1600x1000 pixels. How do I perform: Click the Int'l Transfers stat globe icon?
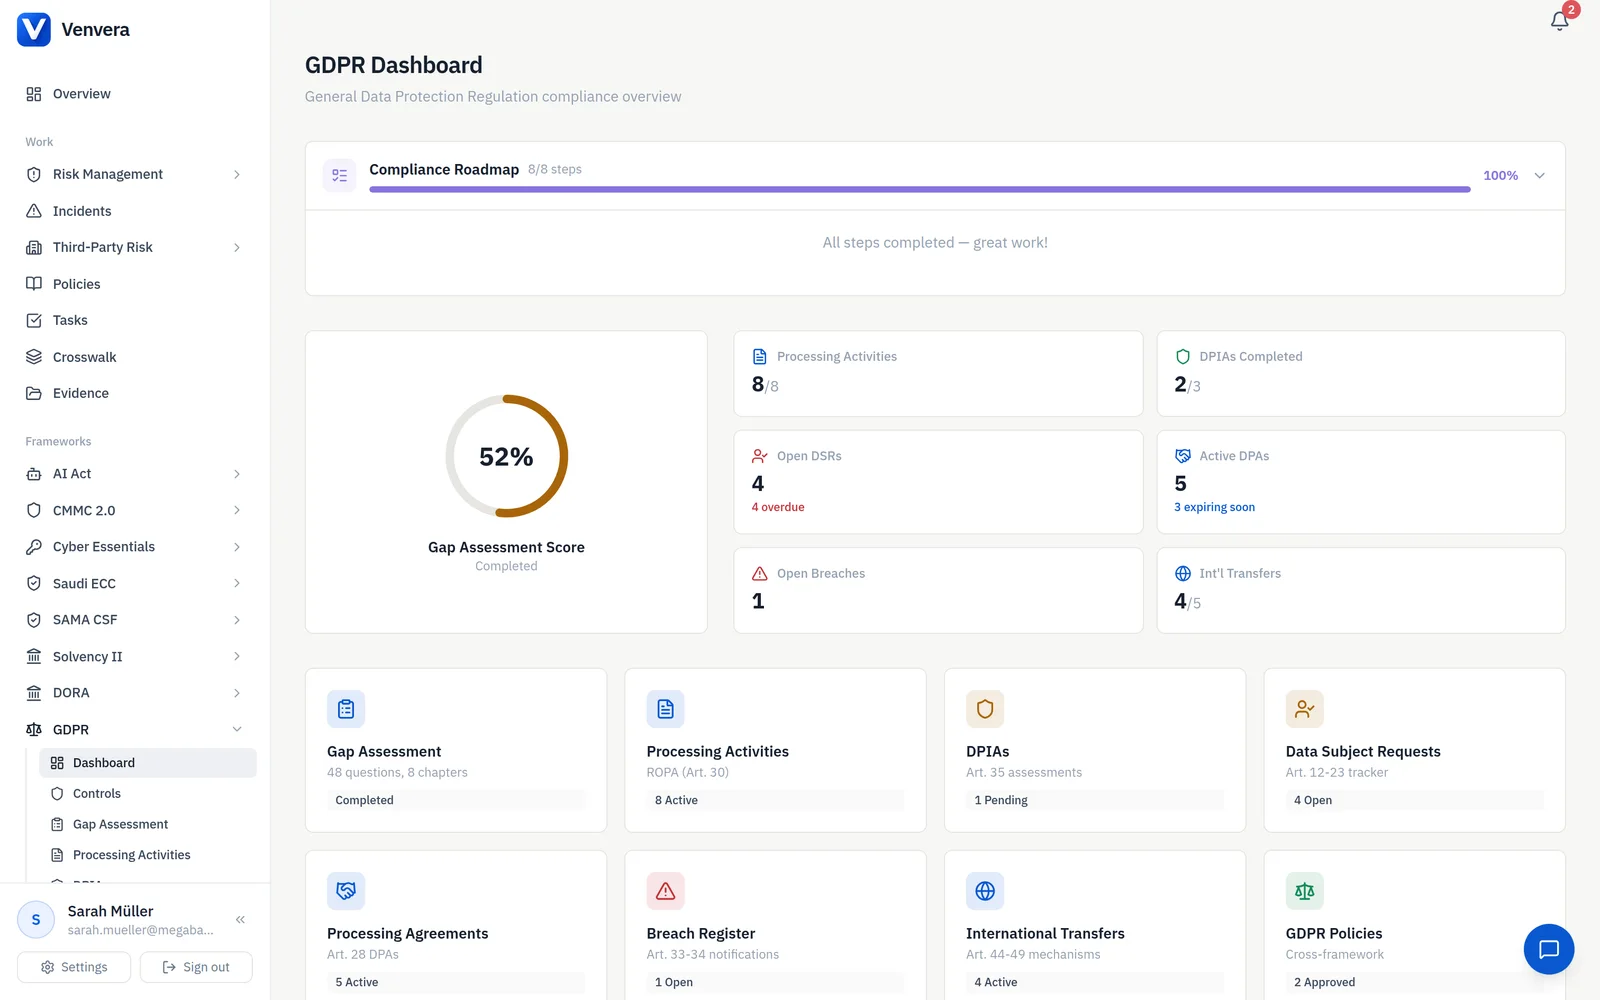tap(1183, 573)
